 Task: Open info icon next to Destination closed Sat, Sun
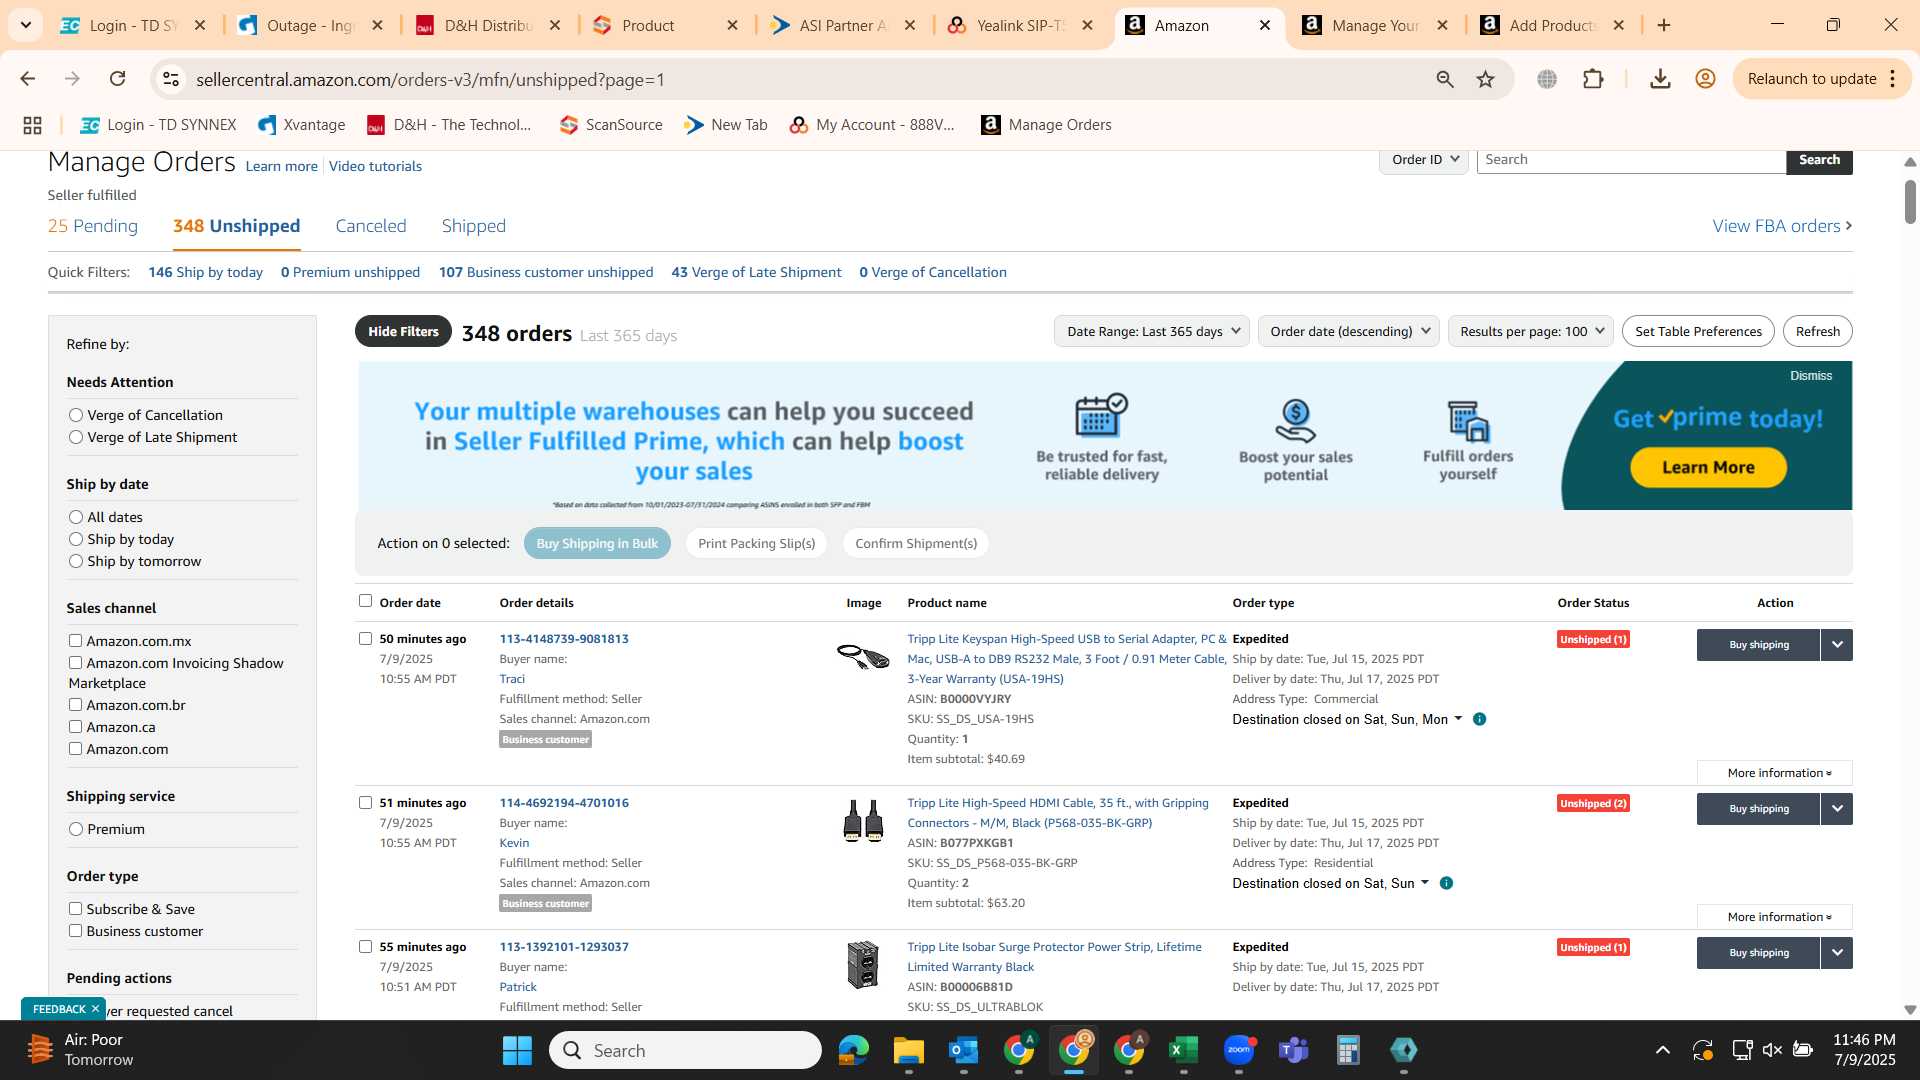coord(1446,883)
